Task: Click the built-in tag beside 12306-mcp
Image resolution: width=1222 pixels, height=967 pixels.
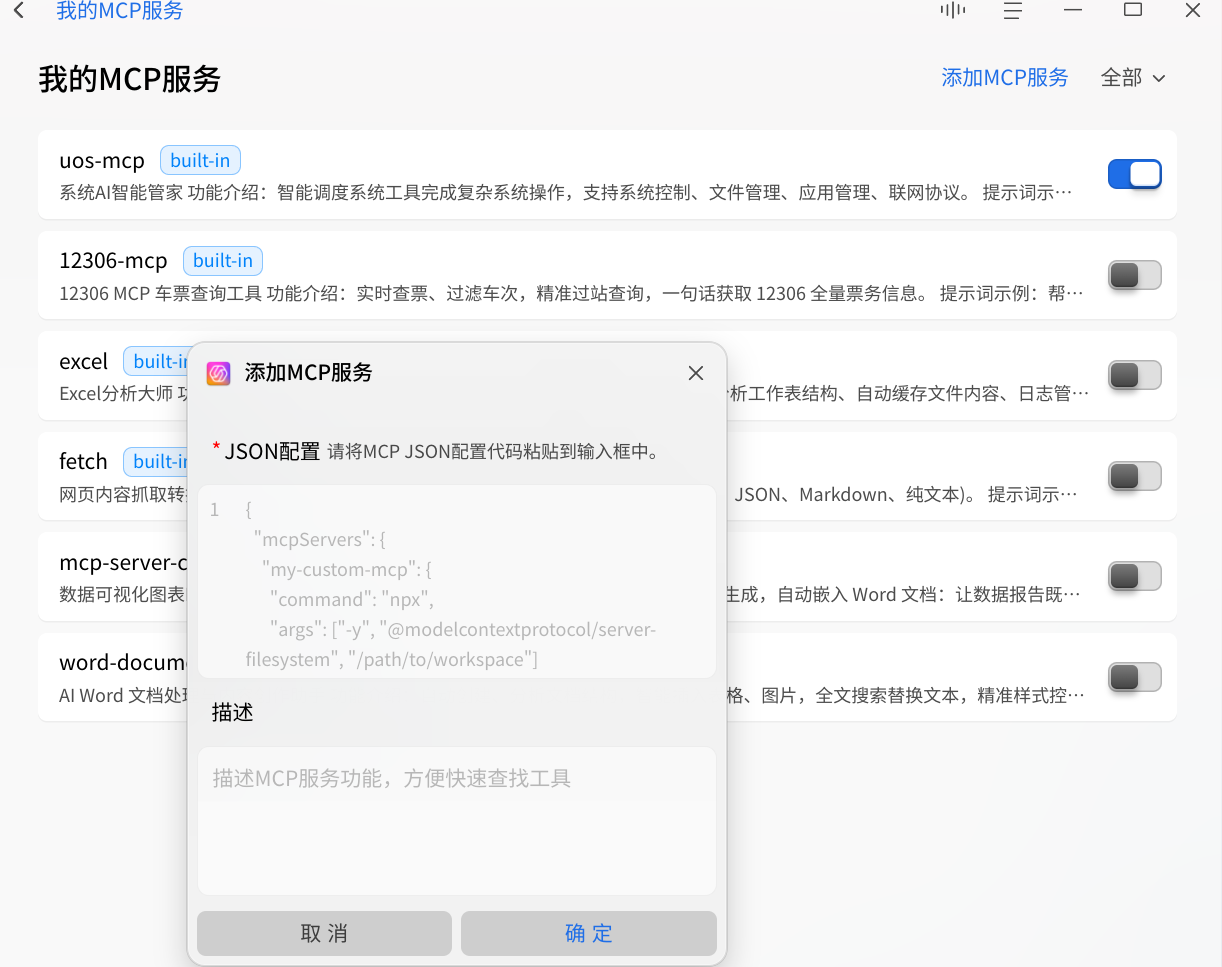Action: point(223,261)
